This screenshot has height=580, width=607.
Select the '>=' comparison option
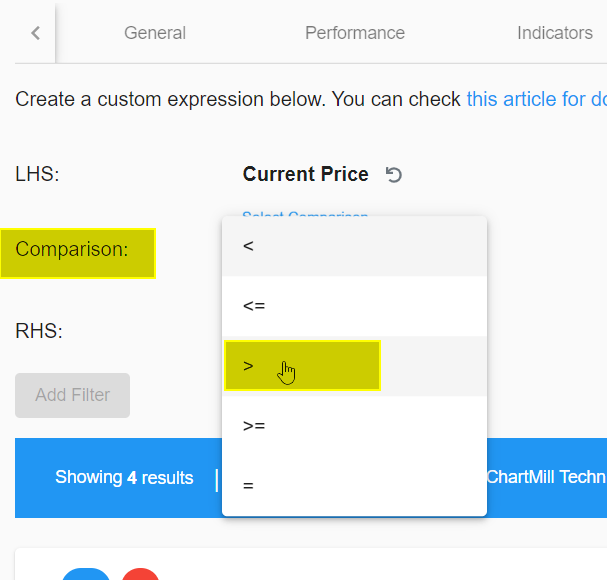[354, 426]
